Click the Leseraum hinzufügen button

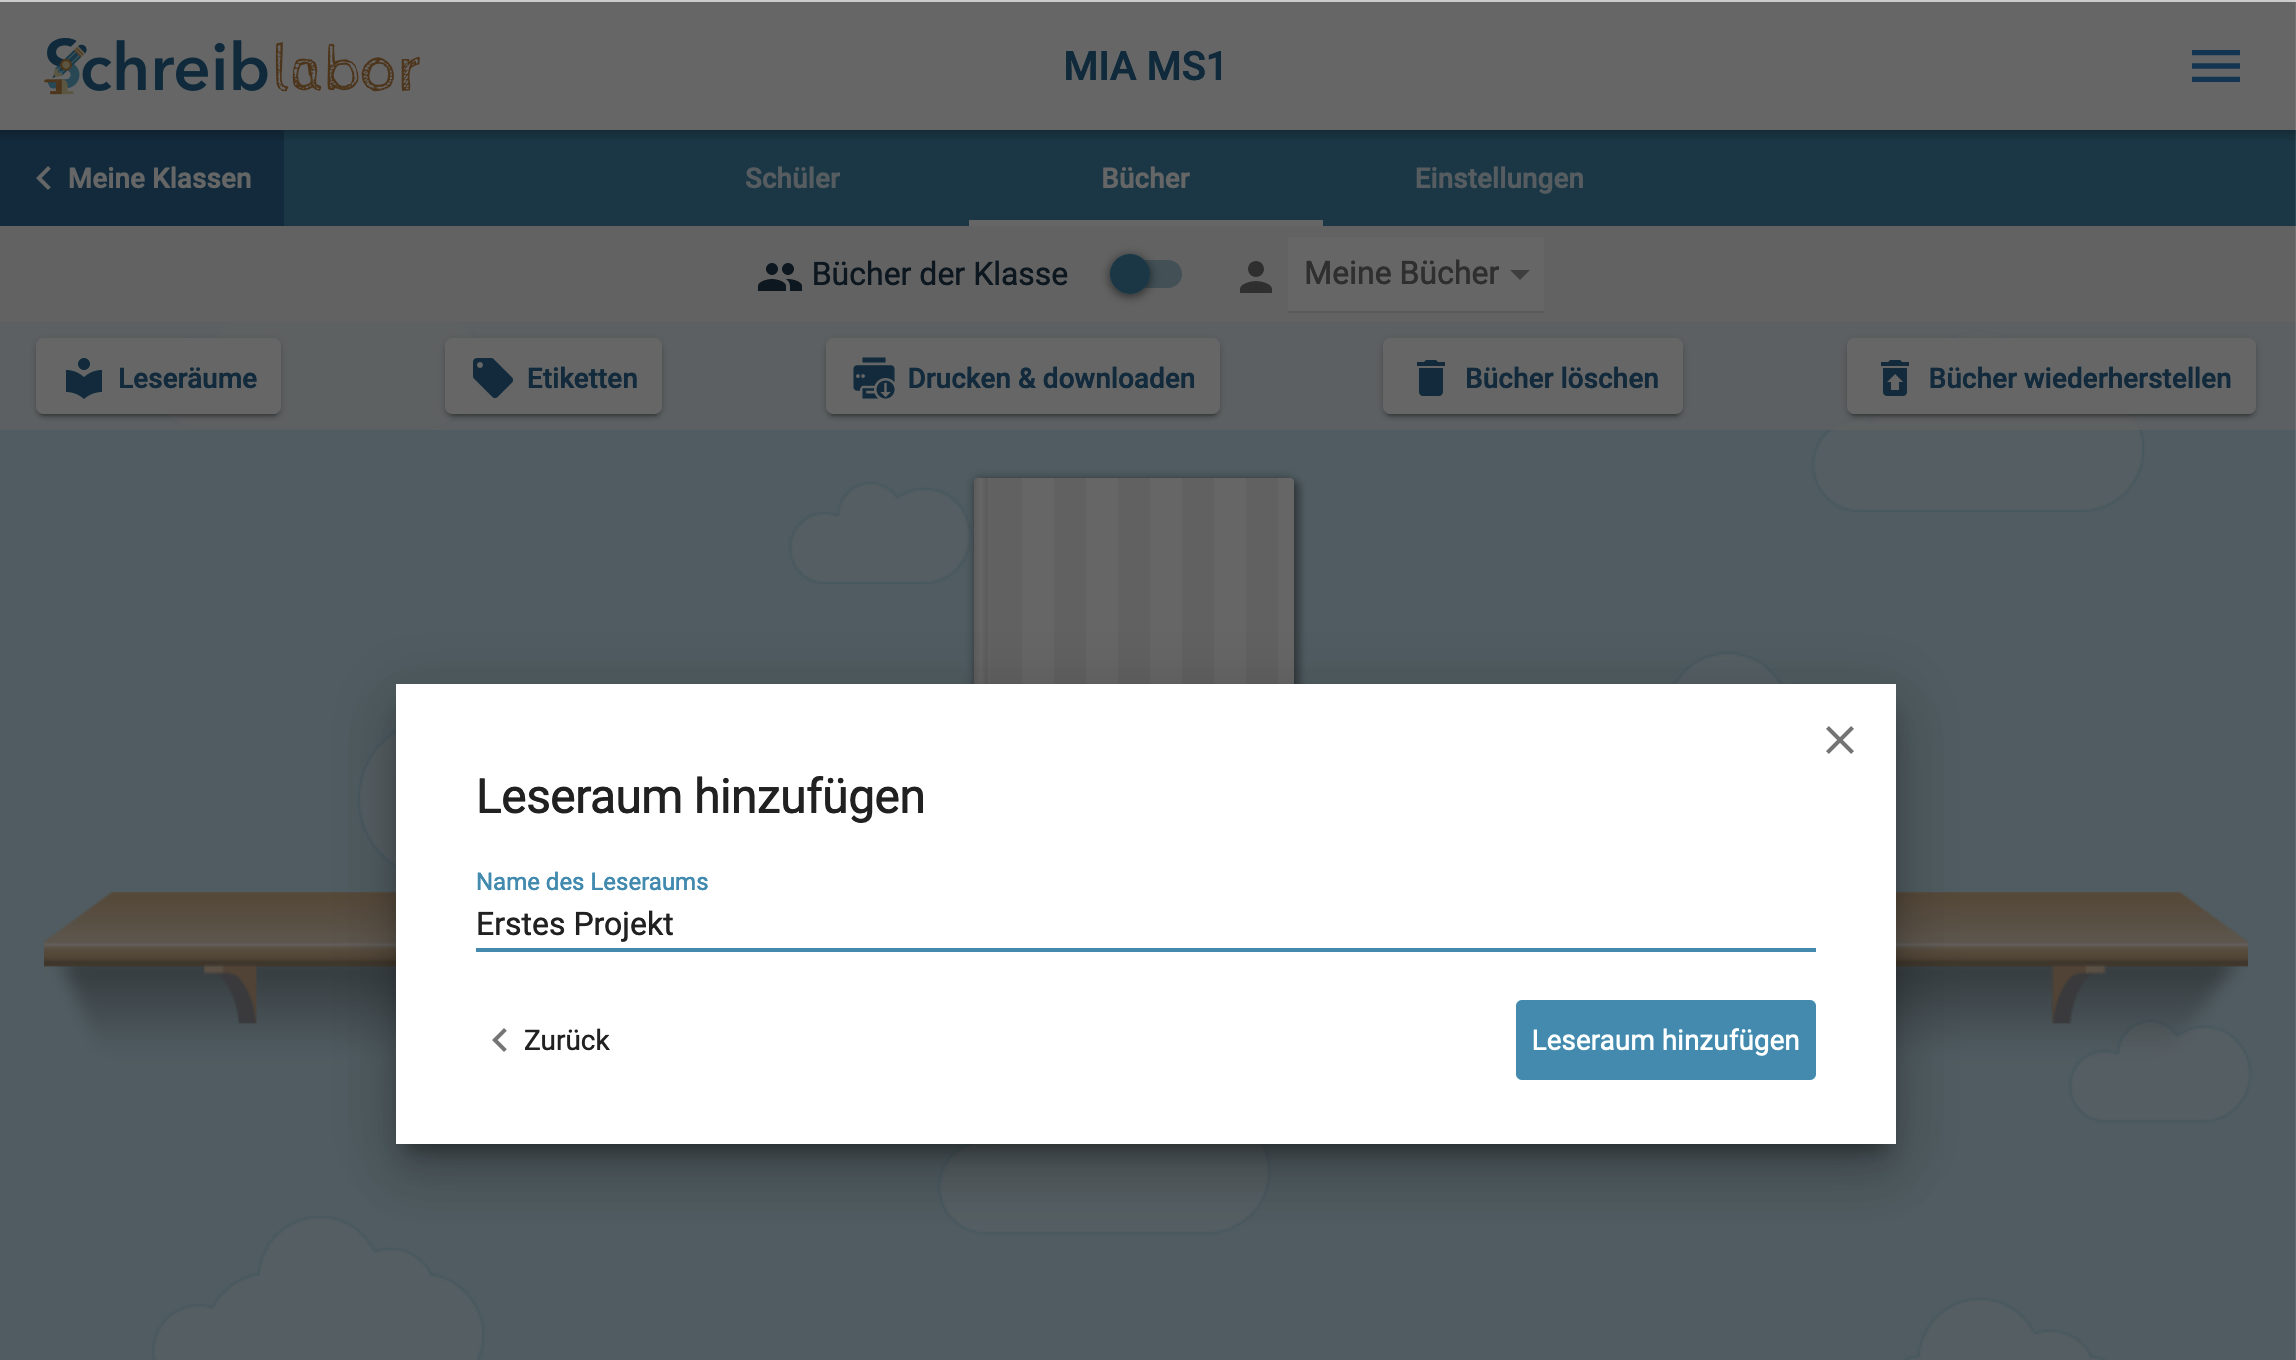tap(1665, 1040)
